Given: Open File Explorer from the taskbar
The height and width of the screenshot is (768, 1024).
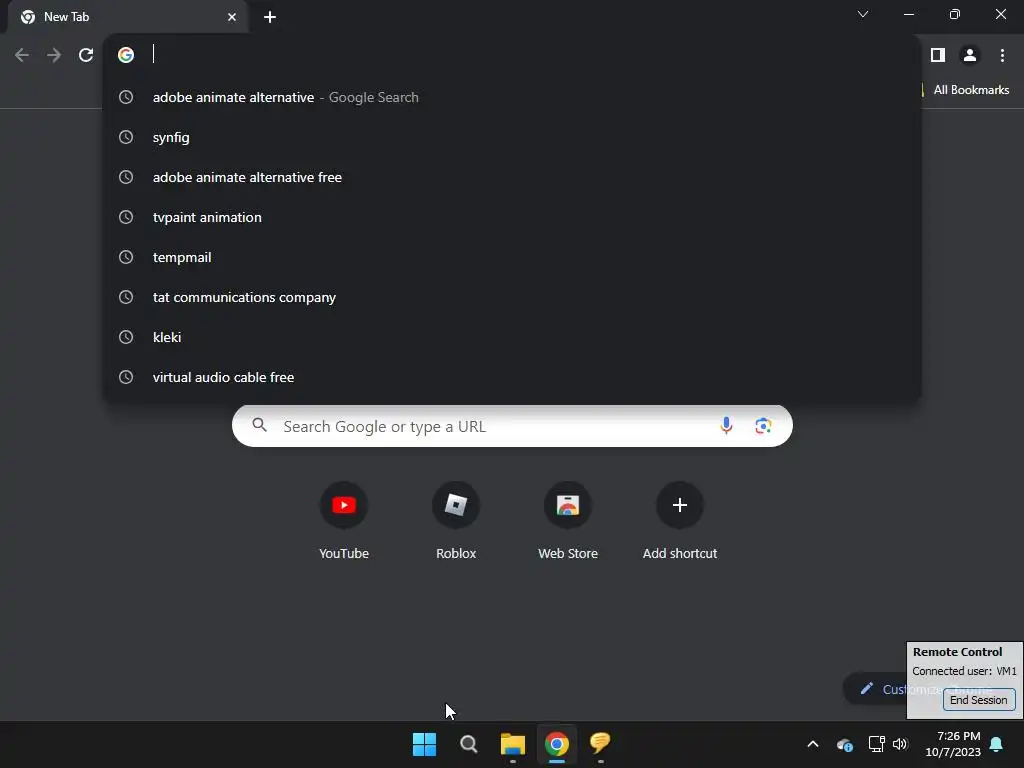Looking at the screenshot, I should coord(513,744).
